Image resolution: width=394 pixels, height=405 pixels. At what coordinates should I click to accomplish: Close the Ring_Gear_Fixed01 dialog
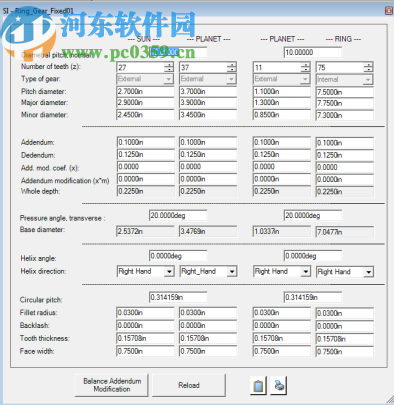coord(389,11)
